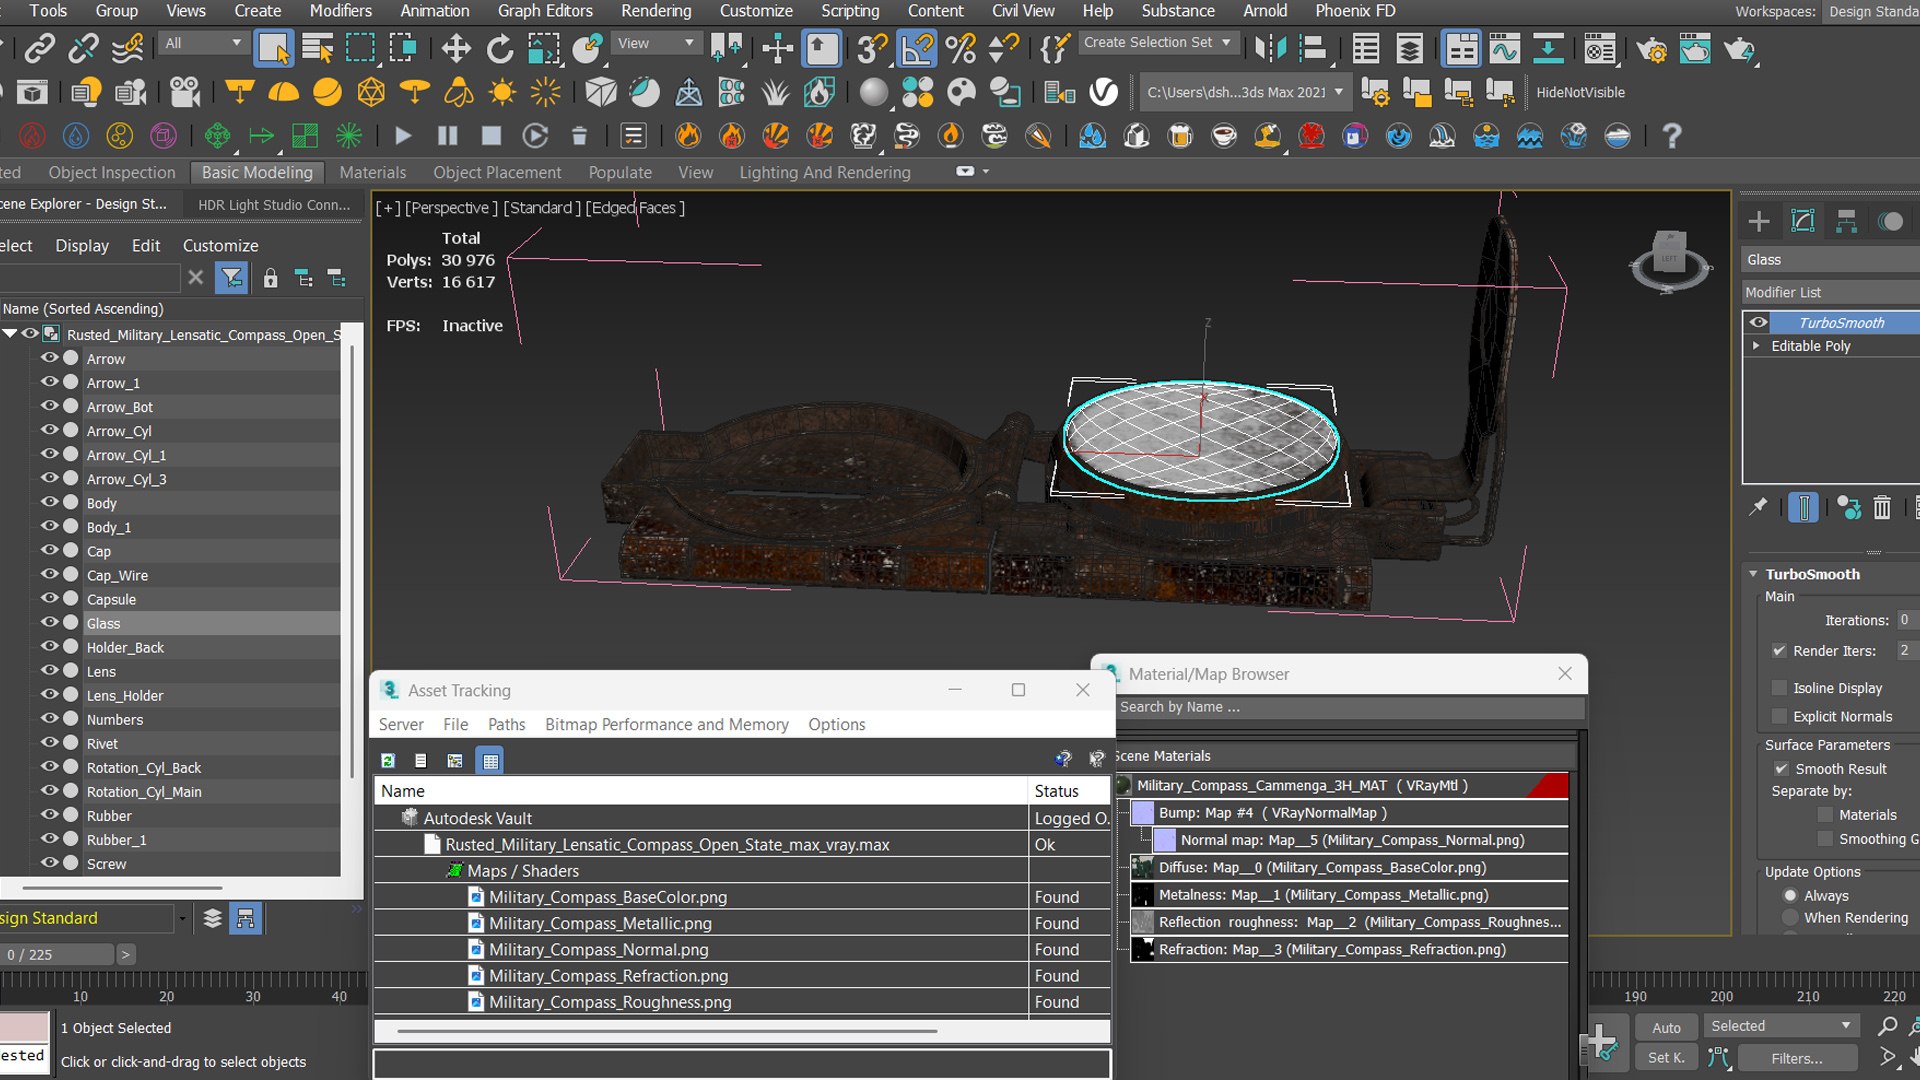The width and height of the screenshot is (1920, 1080).
Task: Open the Selected key filter dropdown
Action: [1781, 1026]
